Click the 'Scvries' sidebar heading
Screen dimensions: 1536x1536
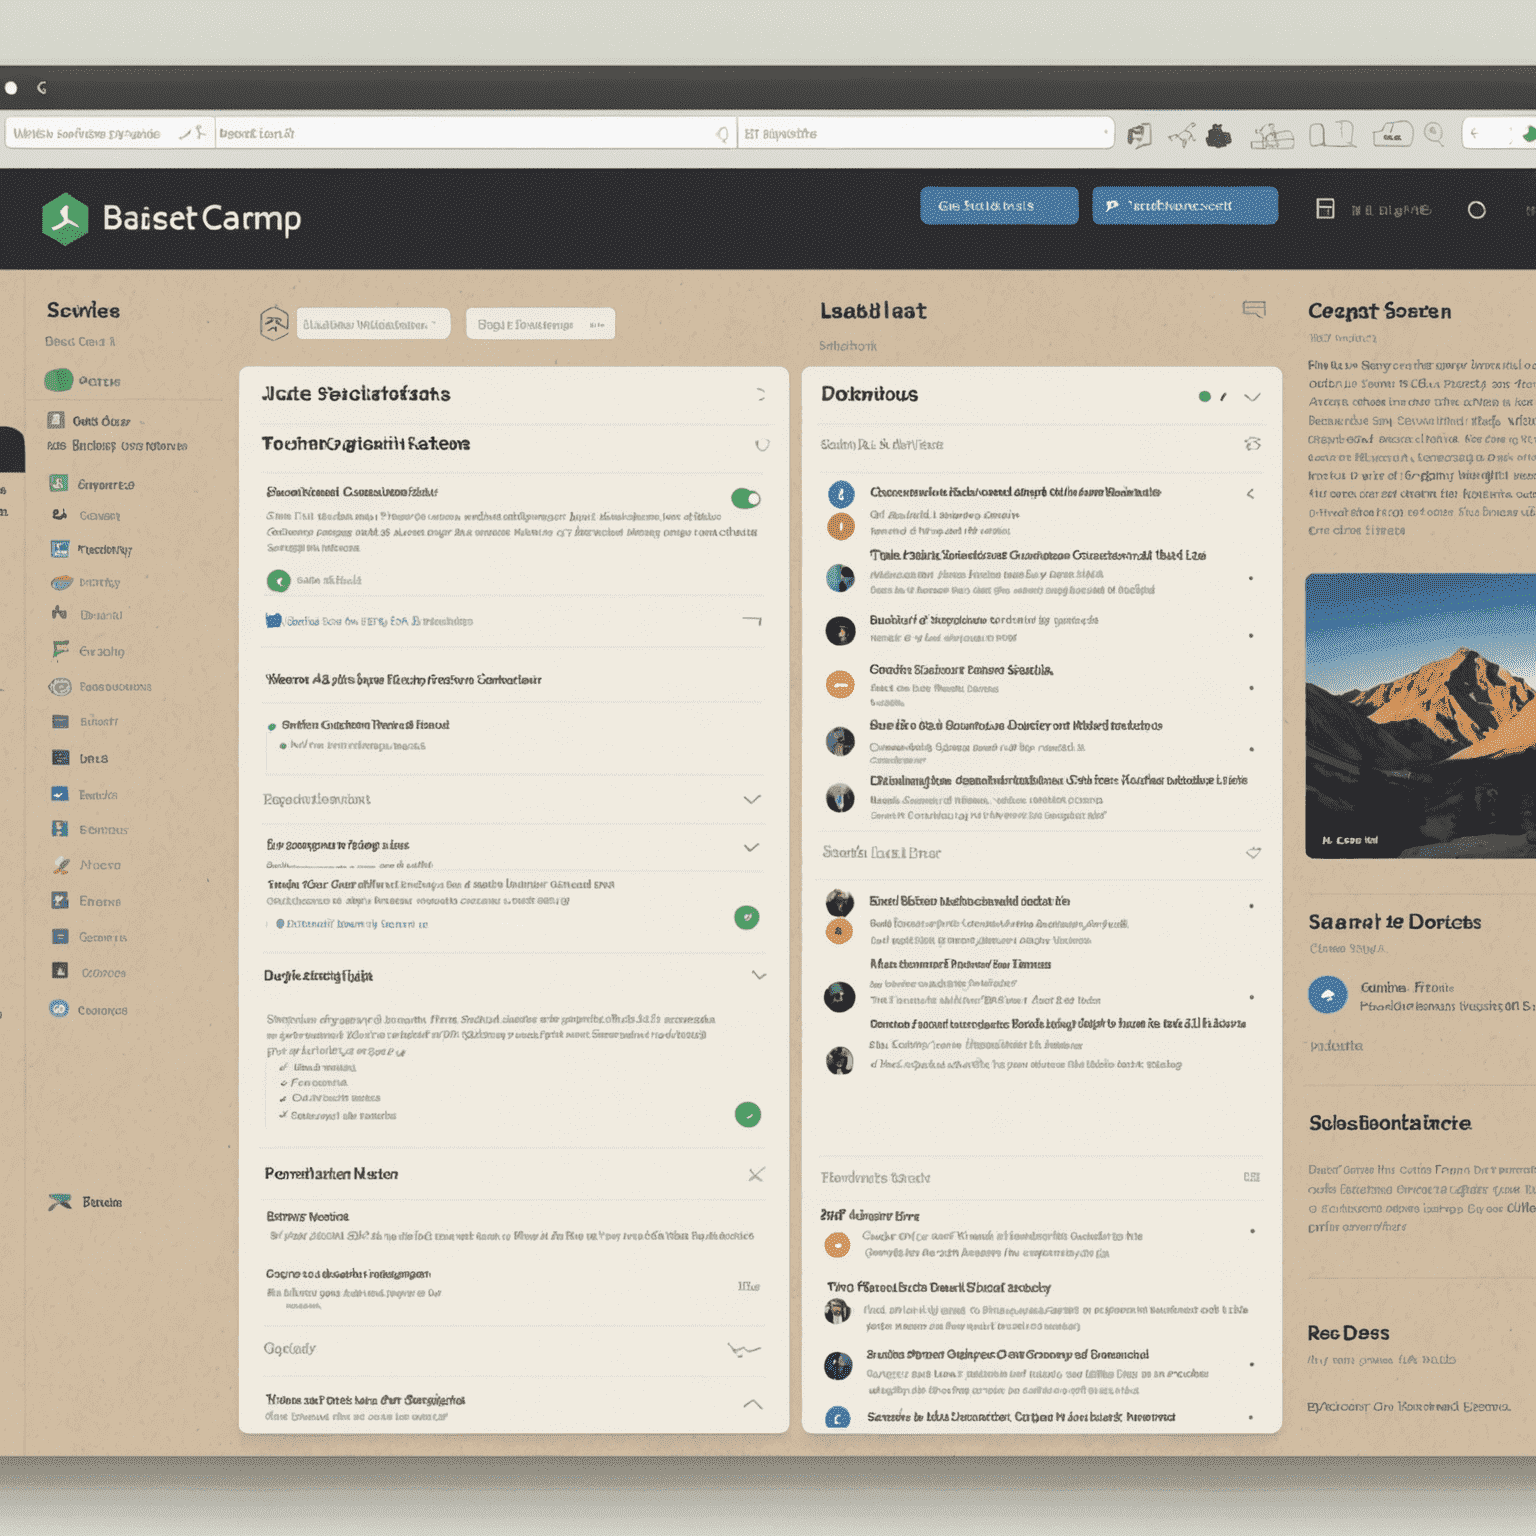click(83, 310)
